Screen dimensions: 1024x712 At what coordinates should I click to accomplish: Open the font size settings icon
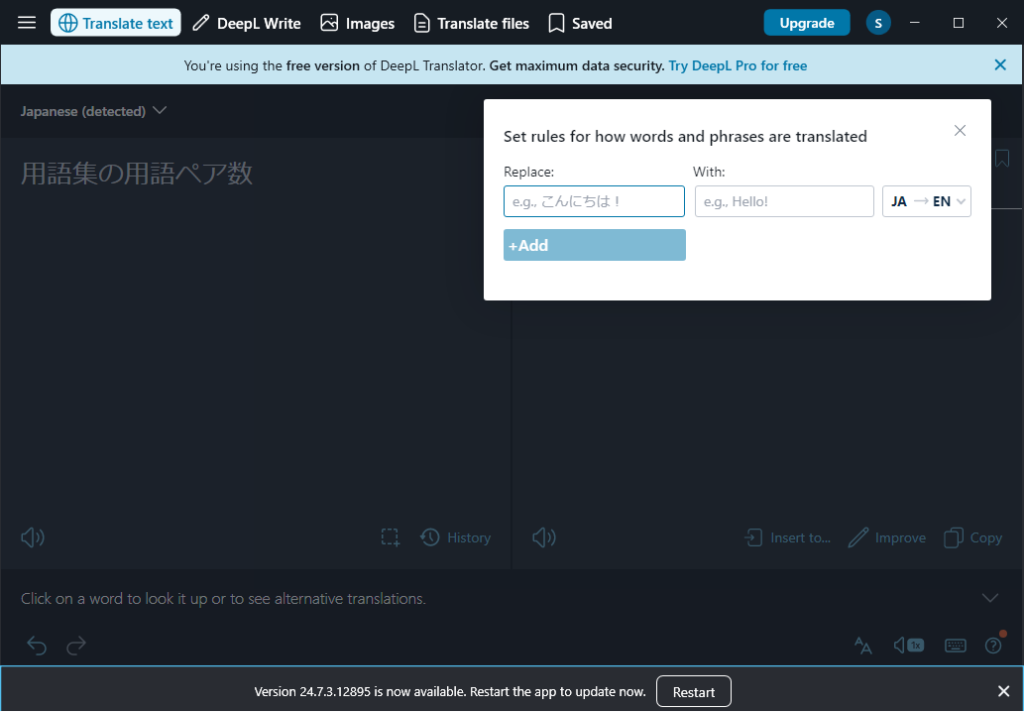pos(863,646)
